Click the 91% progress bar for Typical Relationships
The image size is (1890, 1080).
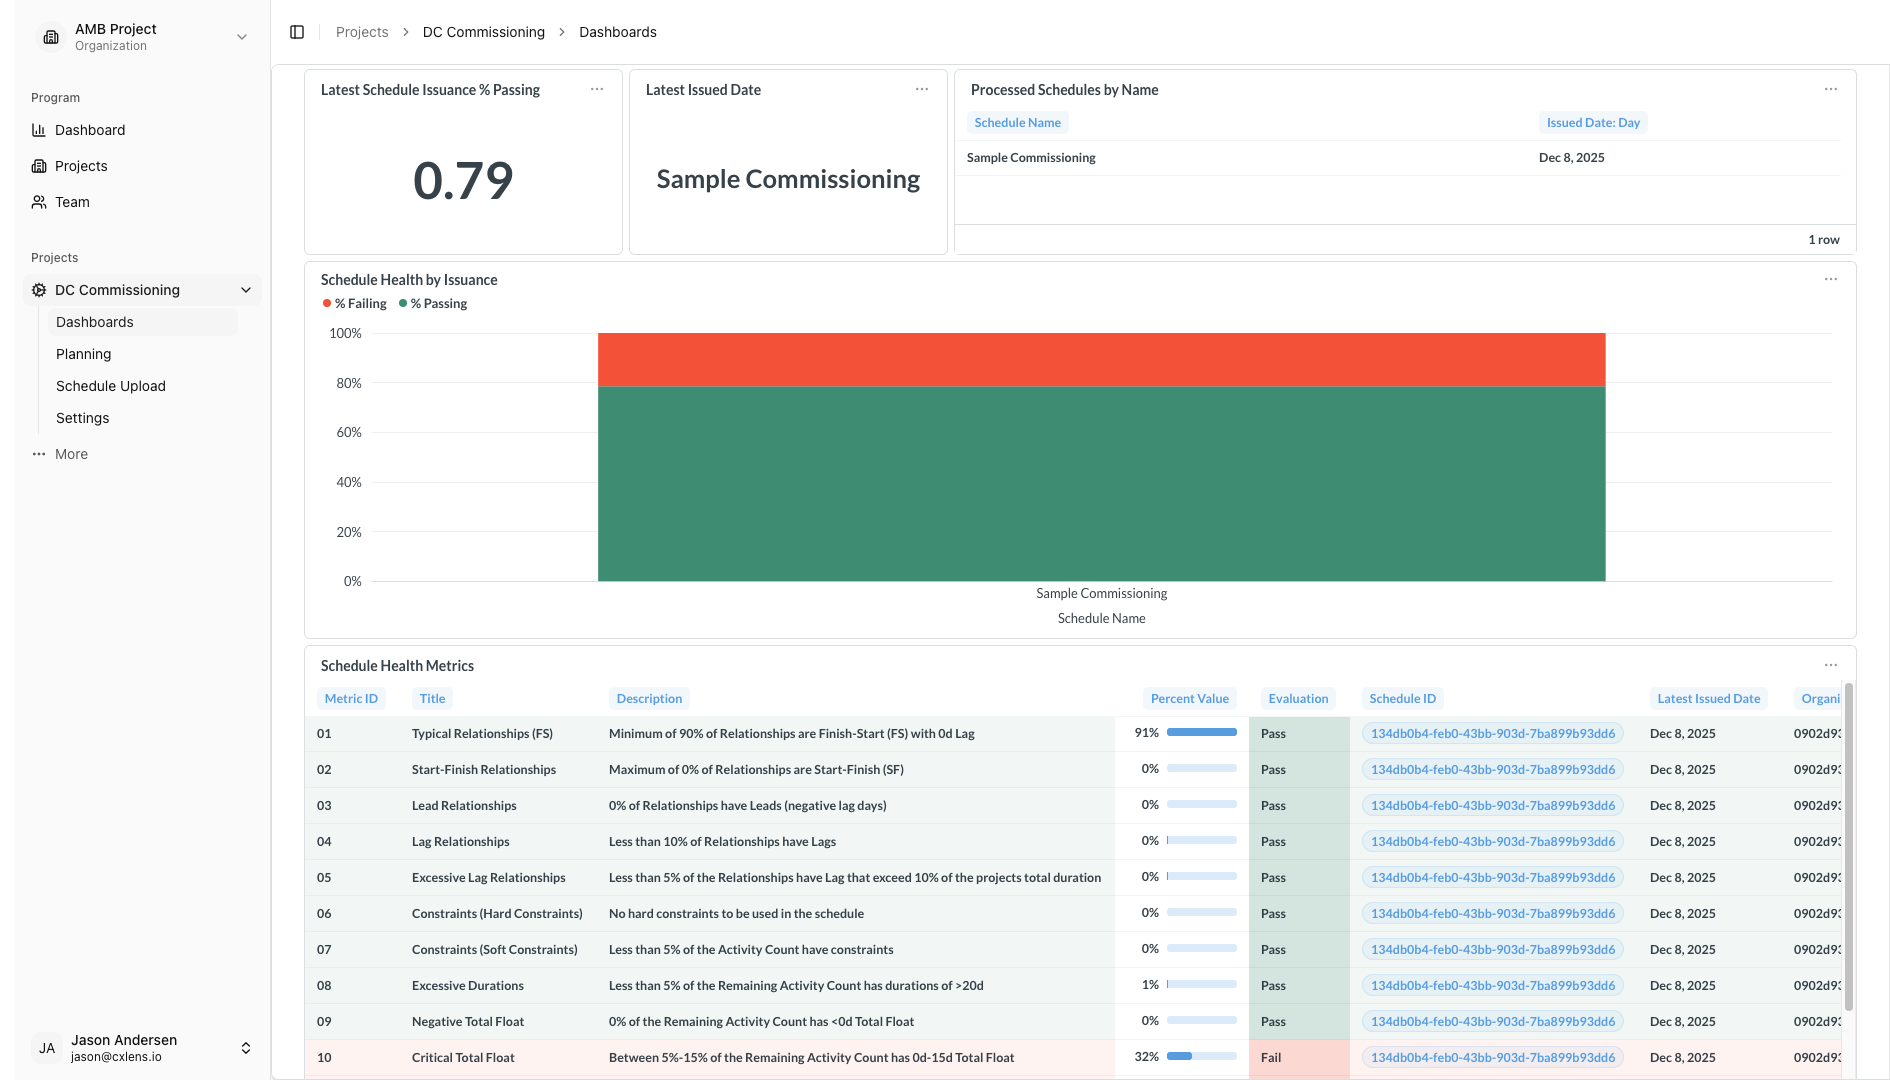(x=1200, y=732)
